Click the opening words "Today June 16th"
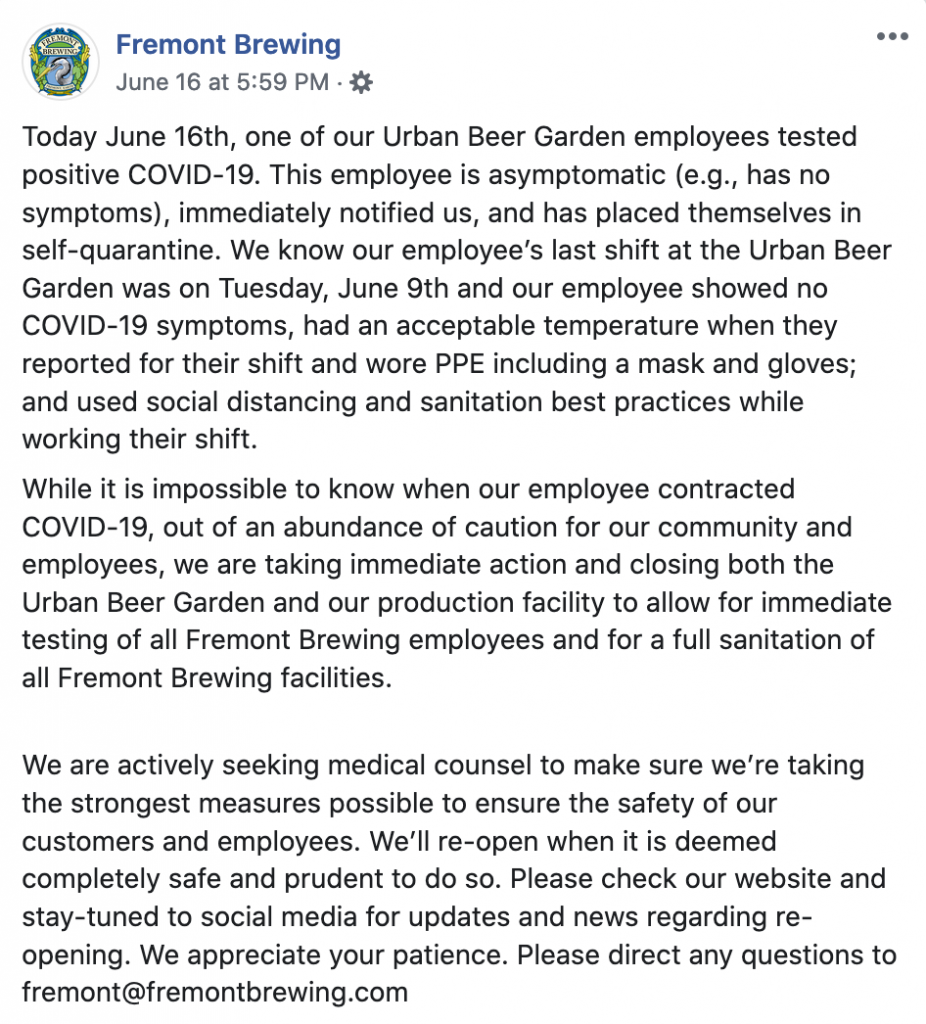 (125, 137)
